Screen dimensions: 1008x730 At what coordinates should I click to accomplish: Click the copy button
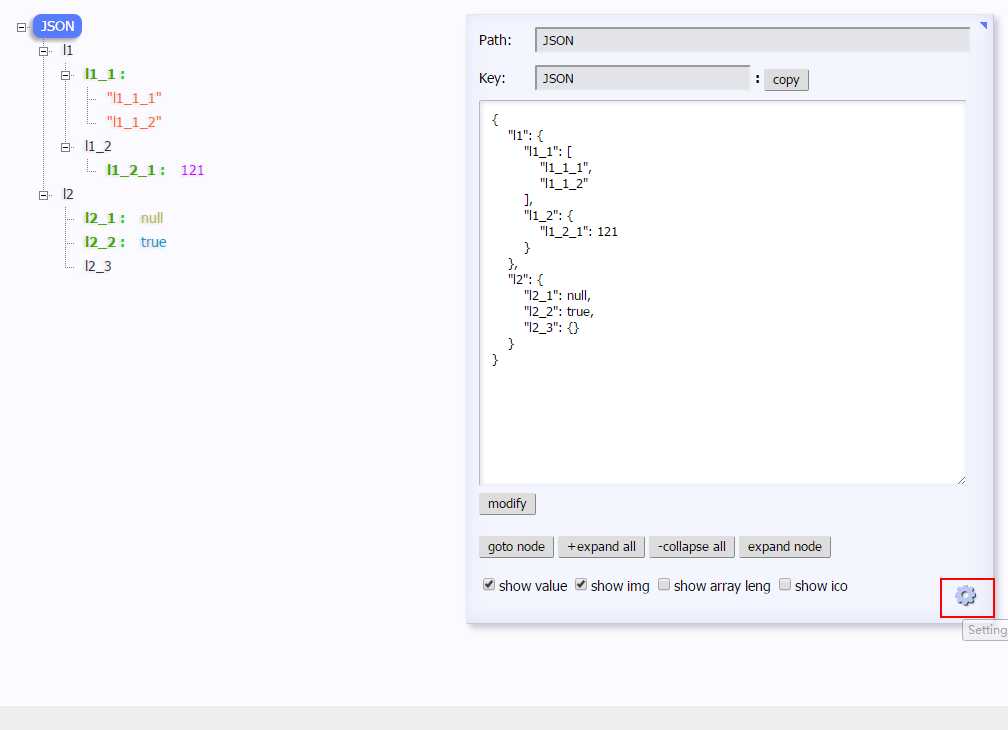786,80
